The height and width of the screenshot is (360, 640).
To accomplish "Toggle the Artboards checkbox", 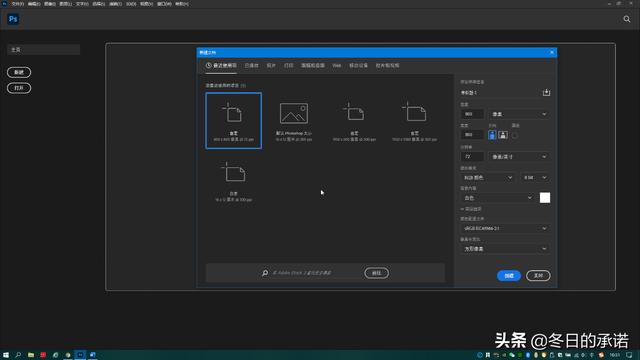I will point(515,136).
